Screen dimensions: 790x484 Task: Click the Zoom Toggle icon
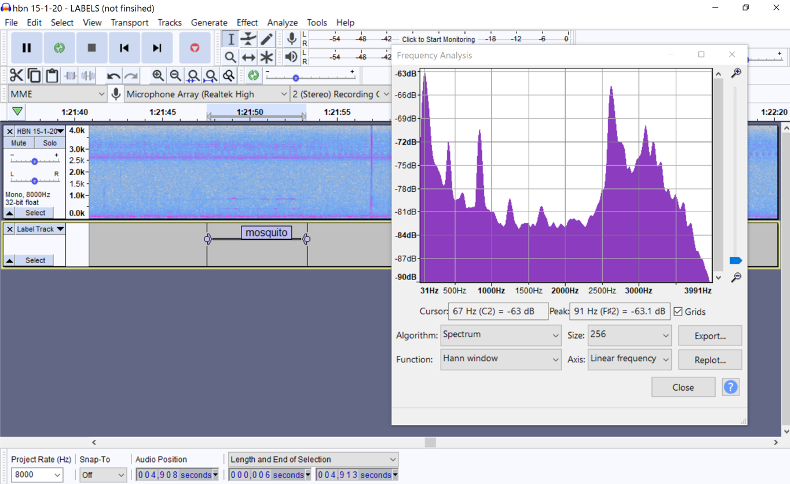coord(229,76)
